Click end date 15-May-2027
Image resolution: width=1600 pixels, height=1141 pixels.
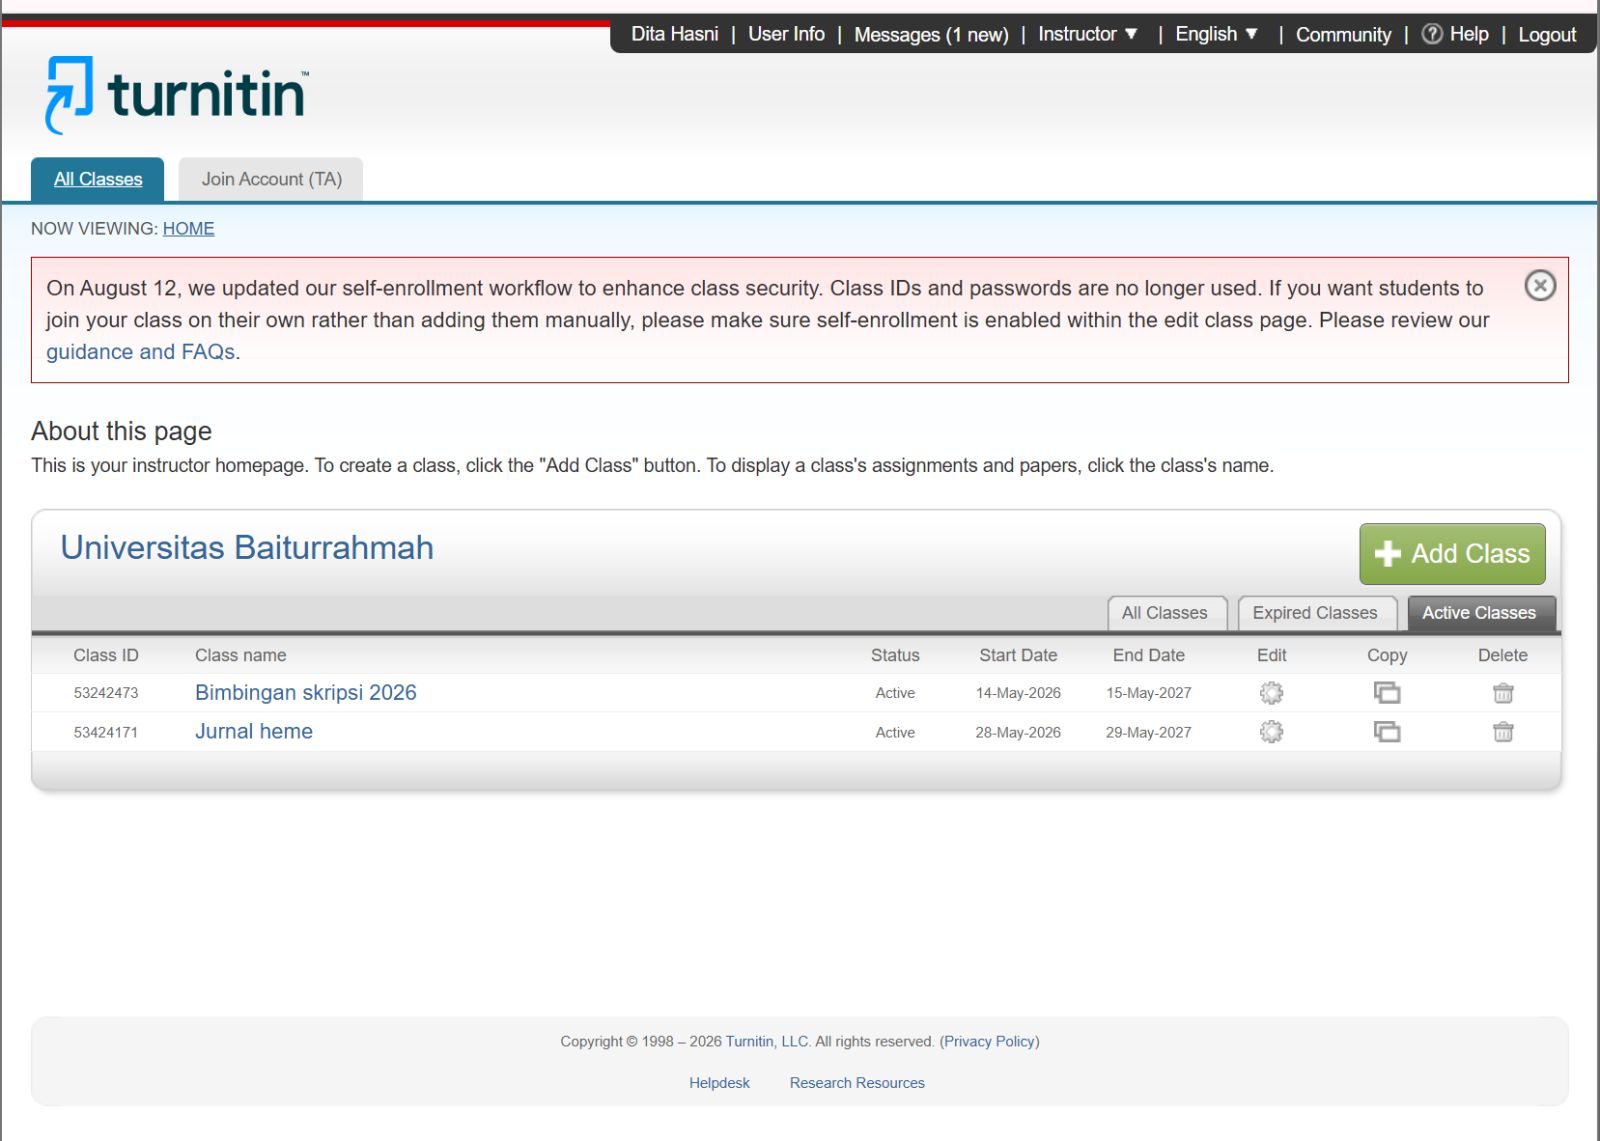(x=1148, y=693)
